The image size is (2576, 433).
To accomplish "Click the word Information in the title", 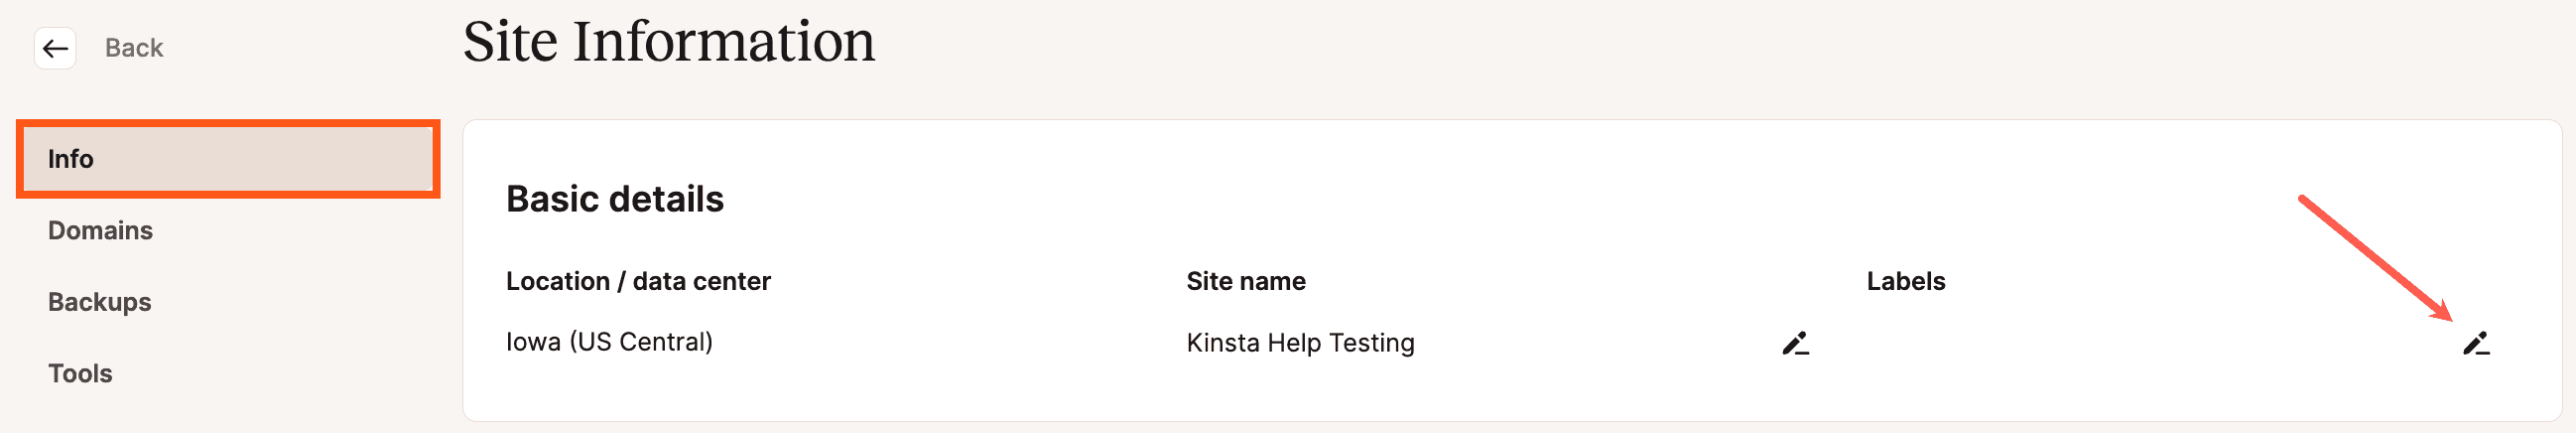I will coord(723,42).
